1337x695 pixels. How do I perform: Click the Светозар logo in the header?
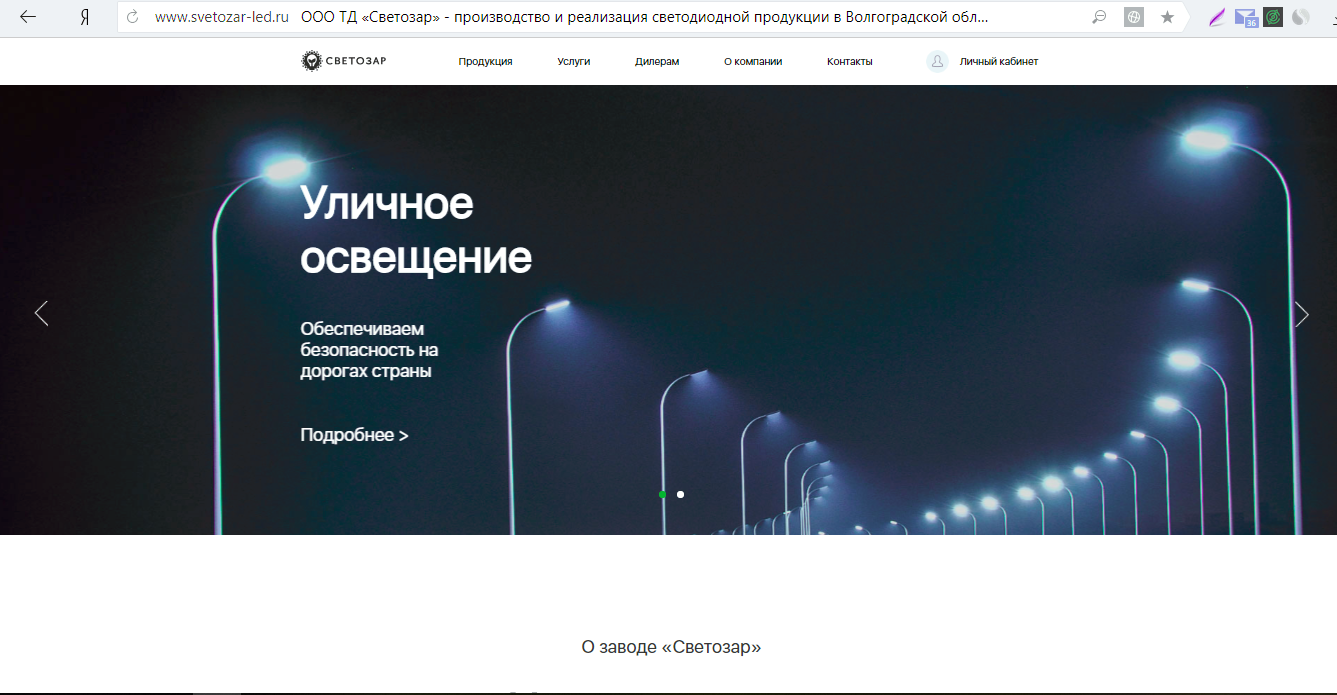344,61
